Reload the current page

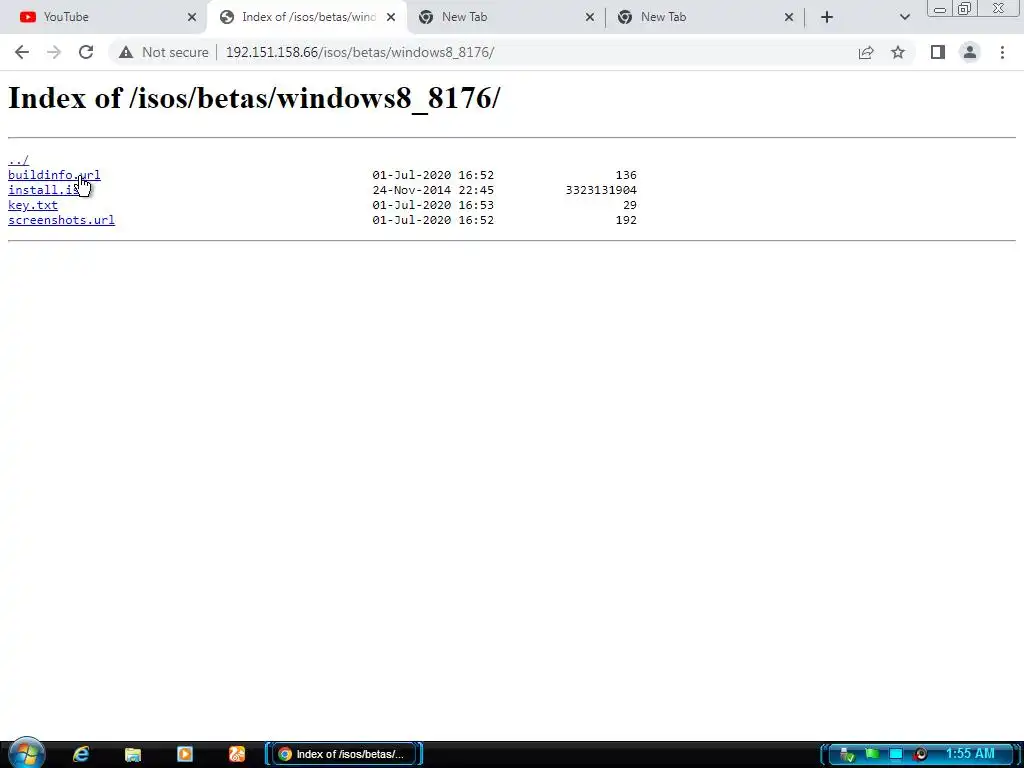pos(86,52)
